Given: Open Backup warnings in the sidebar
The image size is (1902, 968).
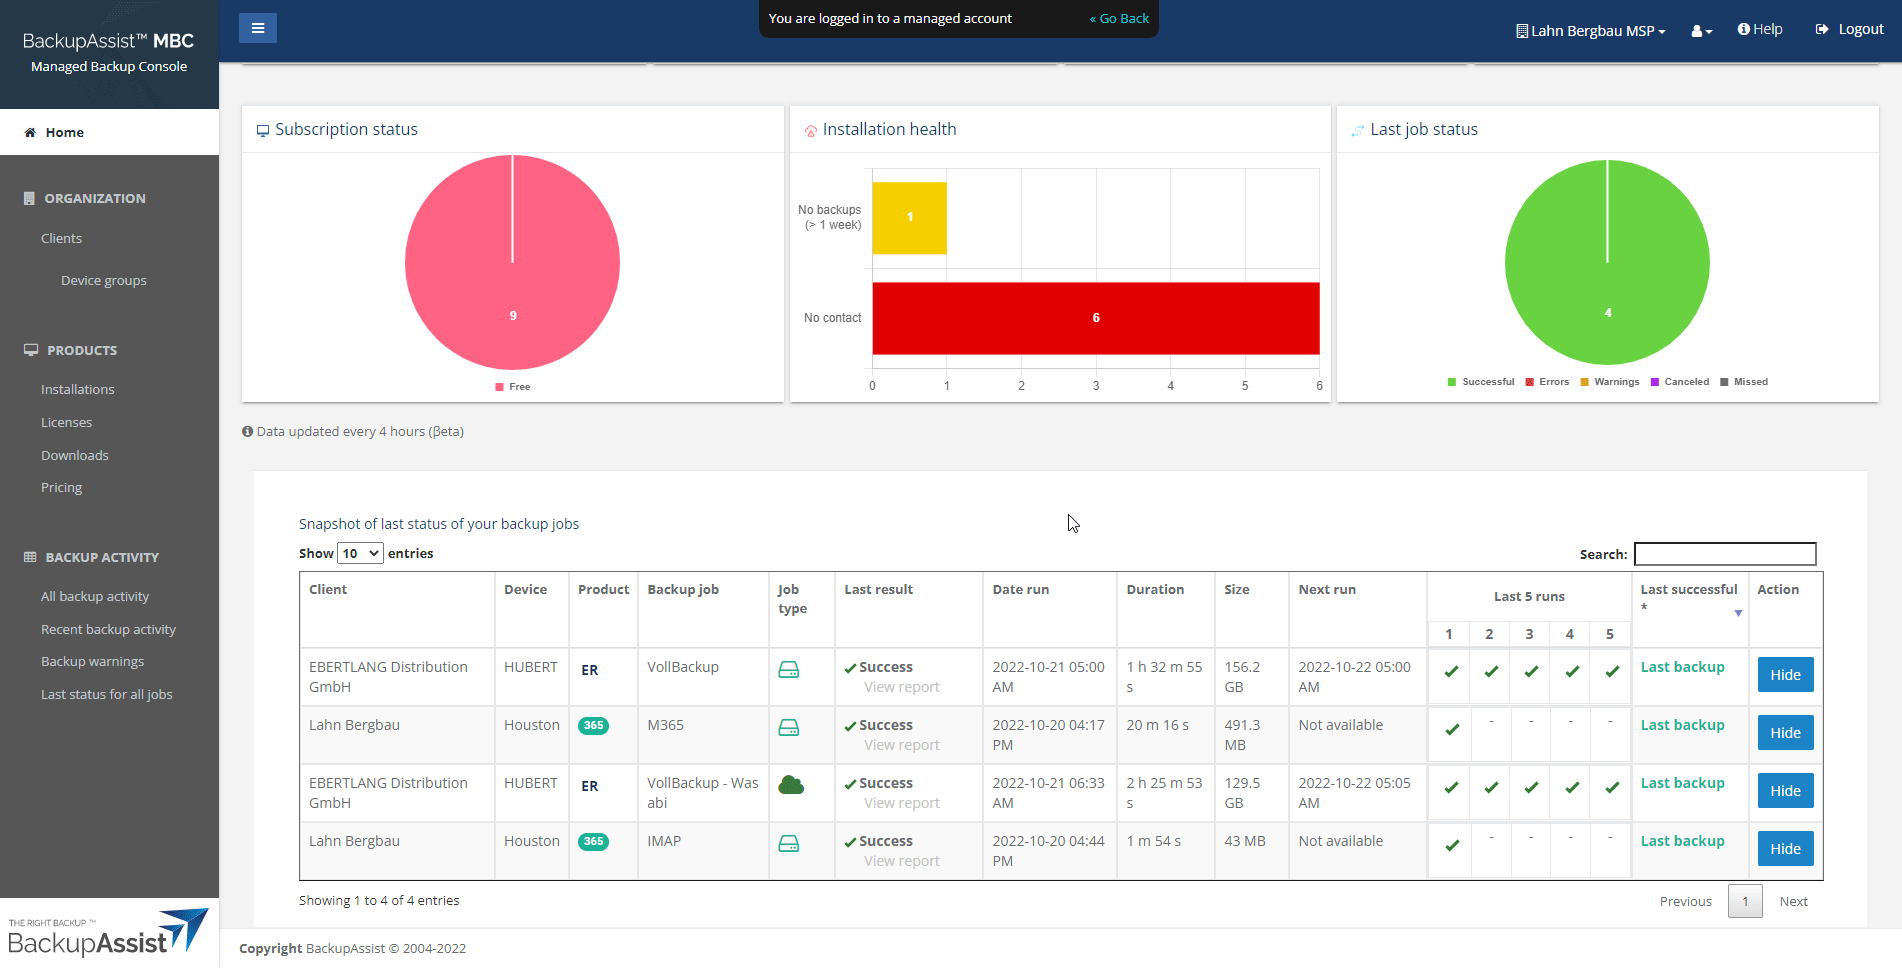Looking at the screenshot, I should (x=92, y=661).
